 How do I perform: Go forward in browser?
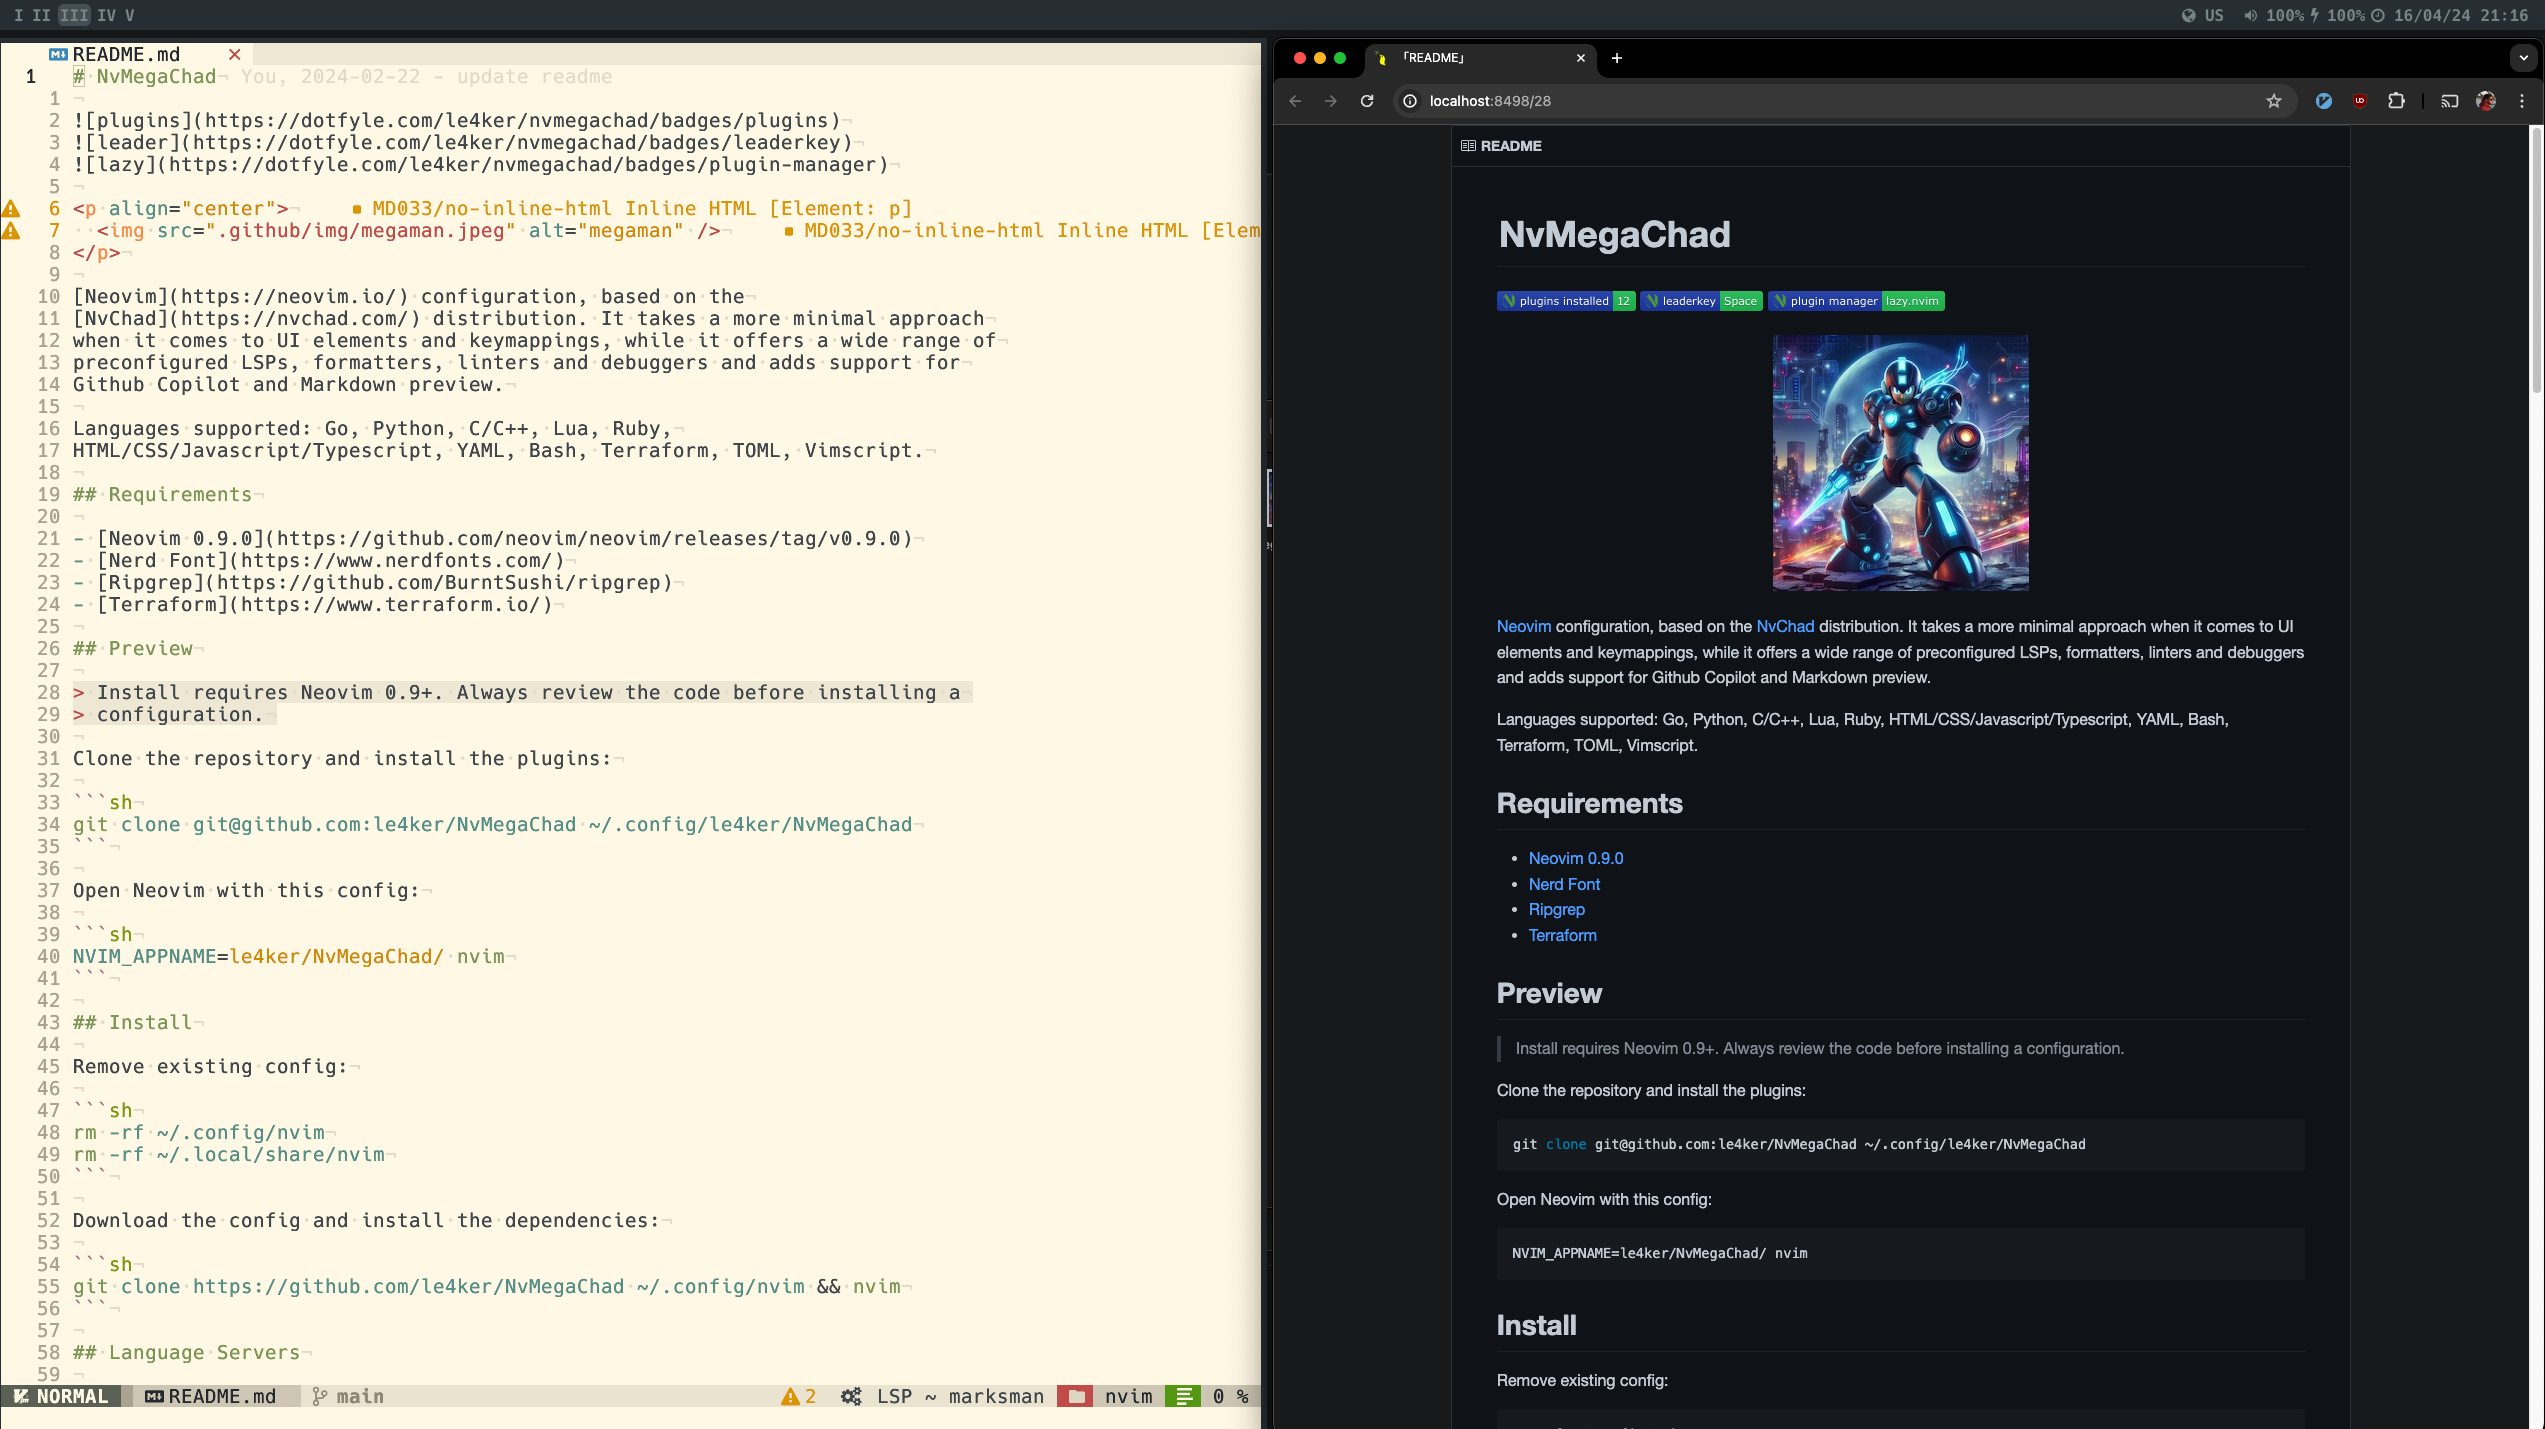click(x=1331, y=101)
